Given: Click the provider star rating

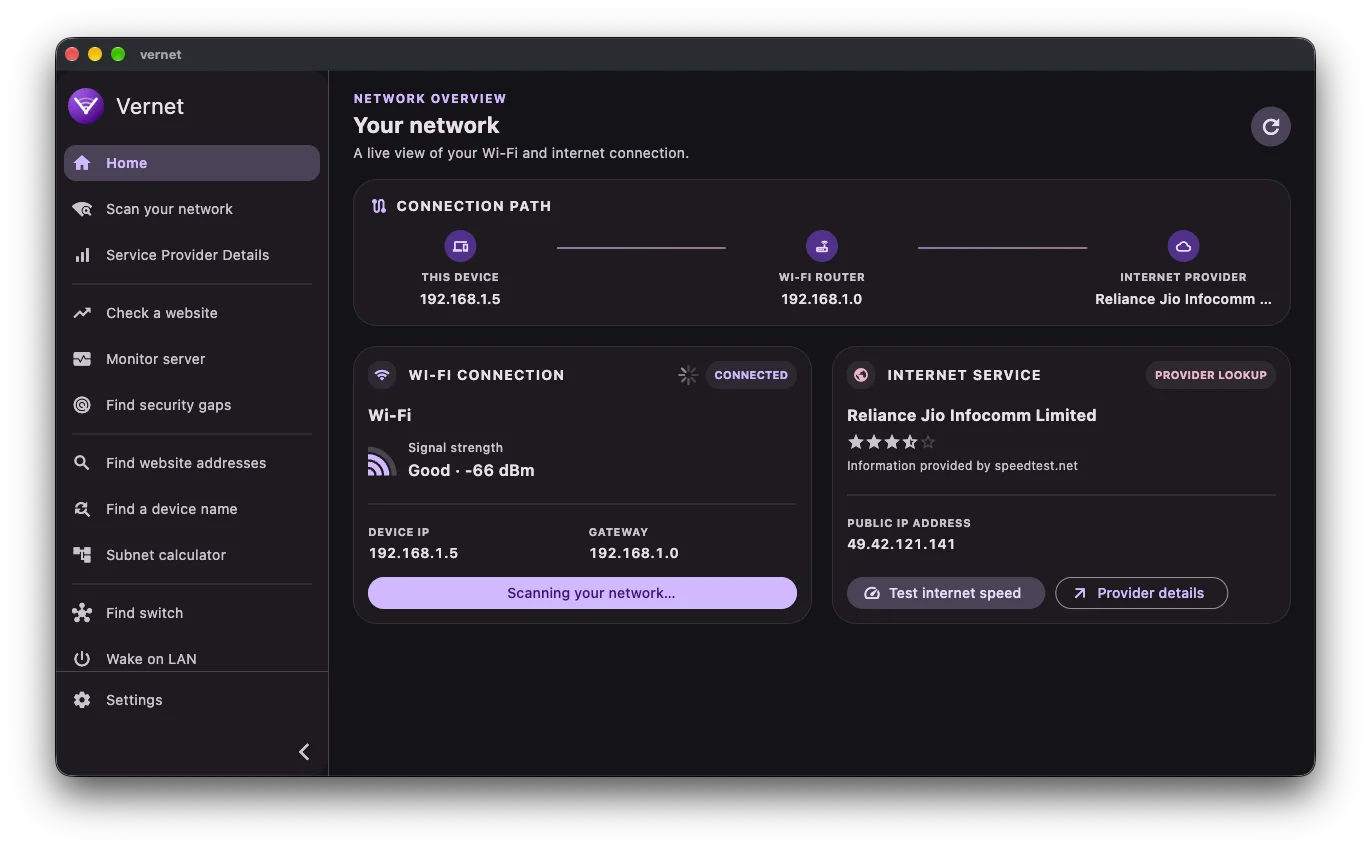Looking at the screenshot, I should (891, 441).
